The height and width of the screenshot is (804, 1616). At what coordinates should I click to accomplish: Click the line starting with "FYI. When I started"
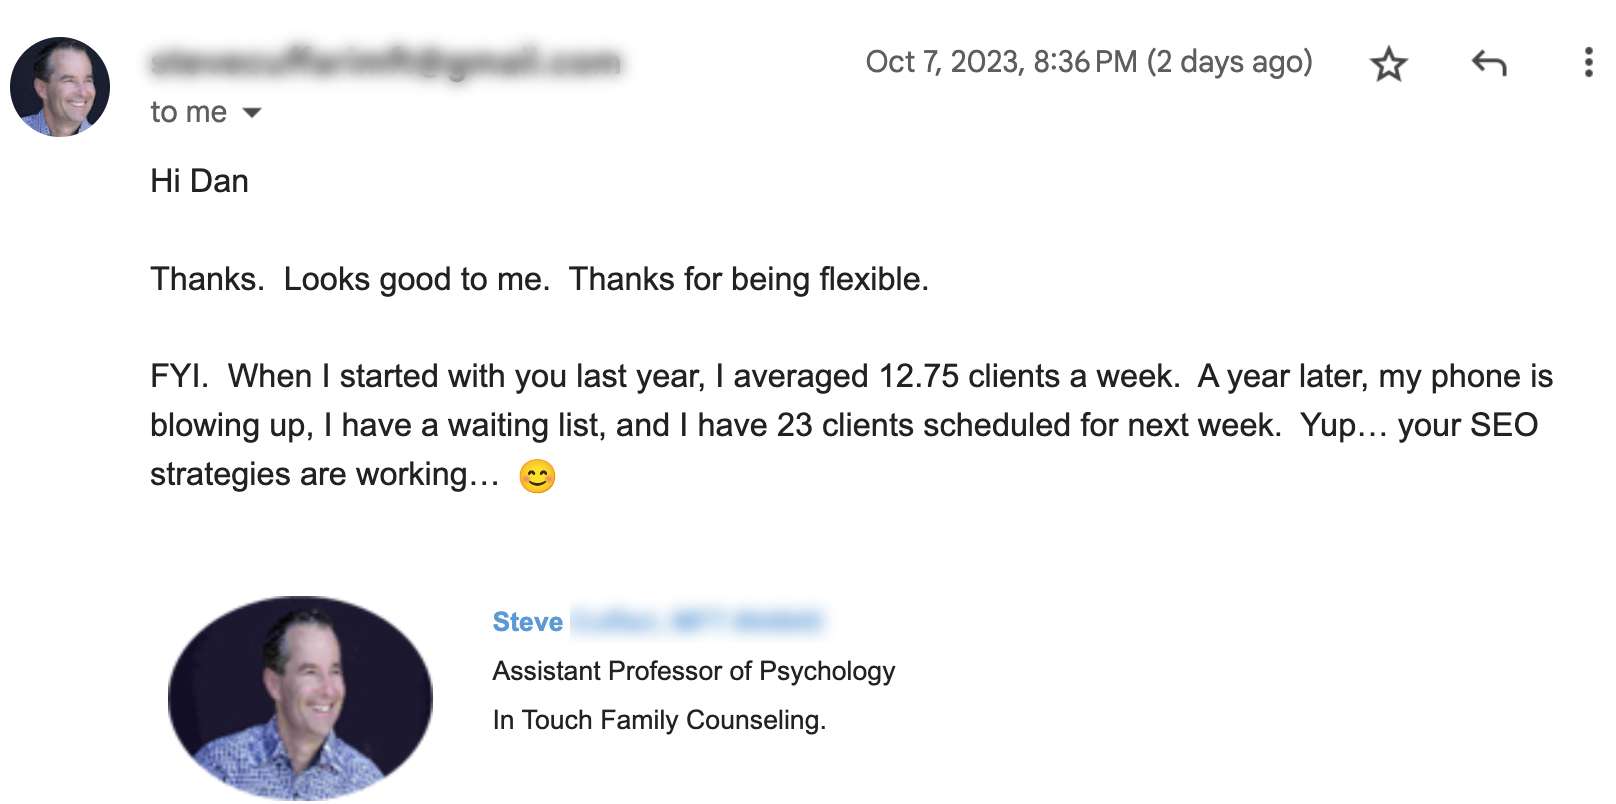(851, 376)
